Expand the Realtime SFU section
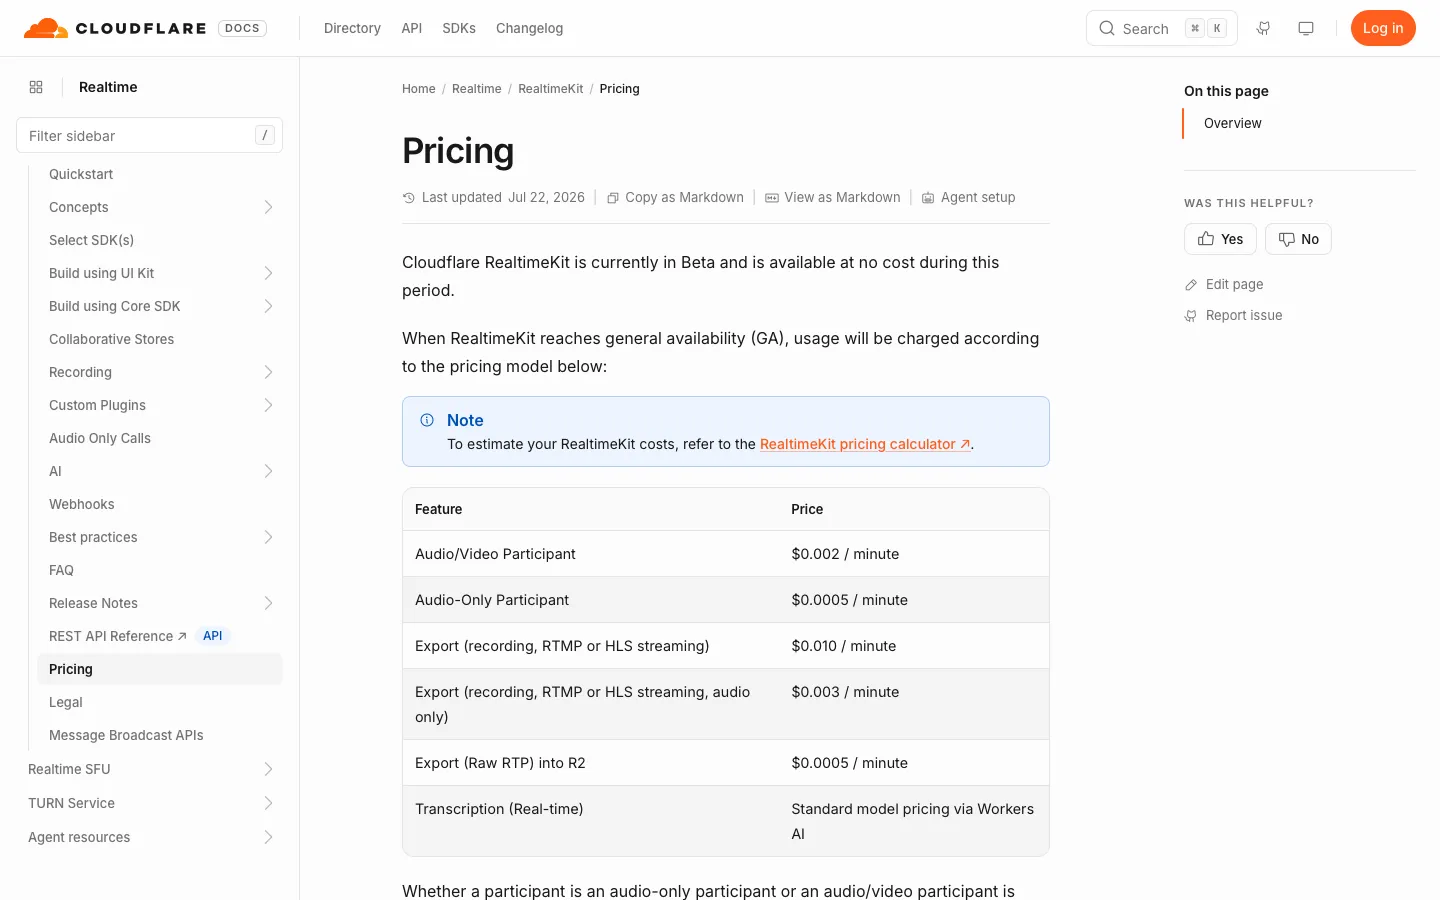 point(268,769)
